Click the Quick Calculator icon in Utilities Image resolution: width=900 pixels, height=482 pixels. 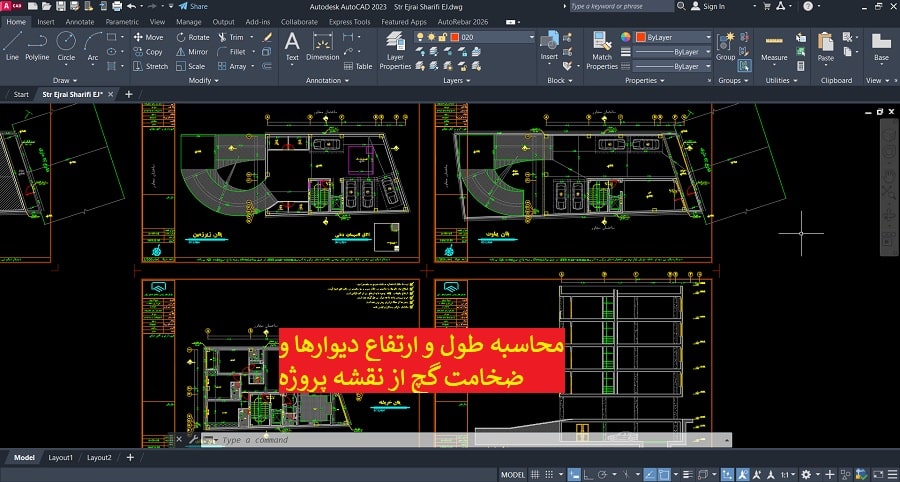click(801, 67)
